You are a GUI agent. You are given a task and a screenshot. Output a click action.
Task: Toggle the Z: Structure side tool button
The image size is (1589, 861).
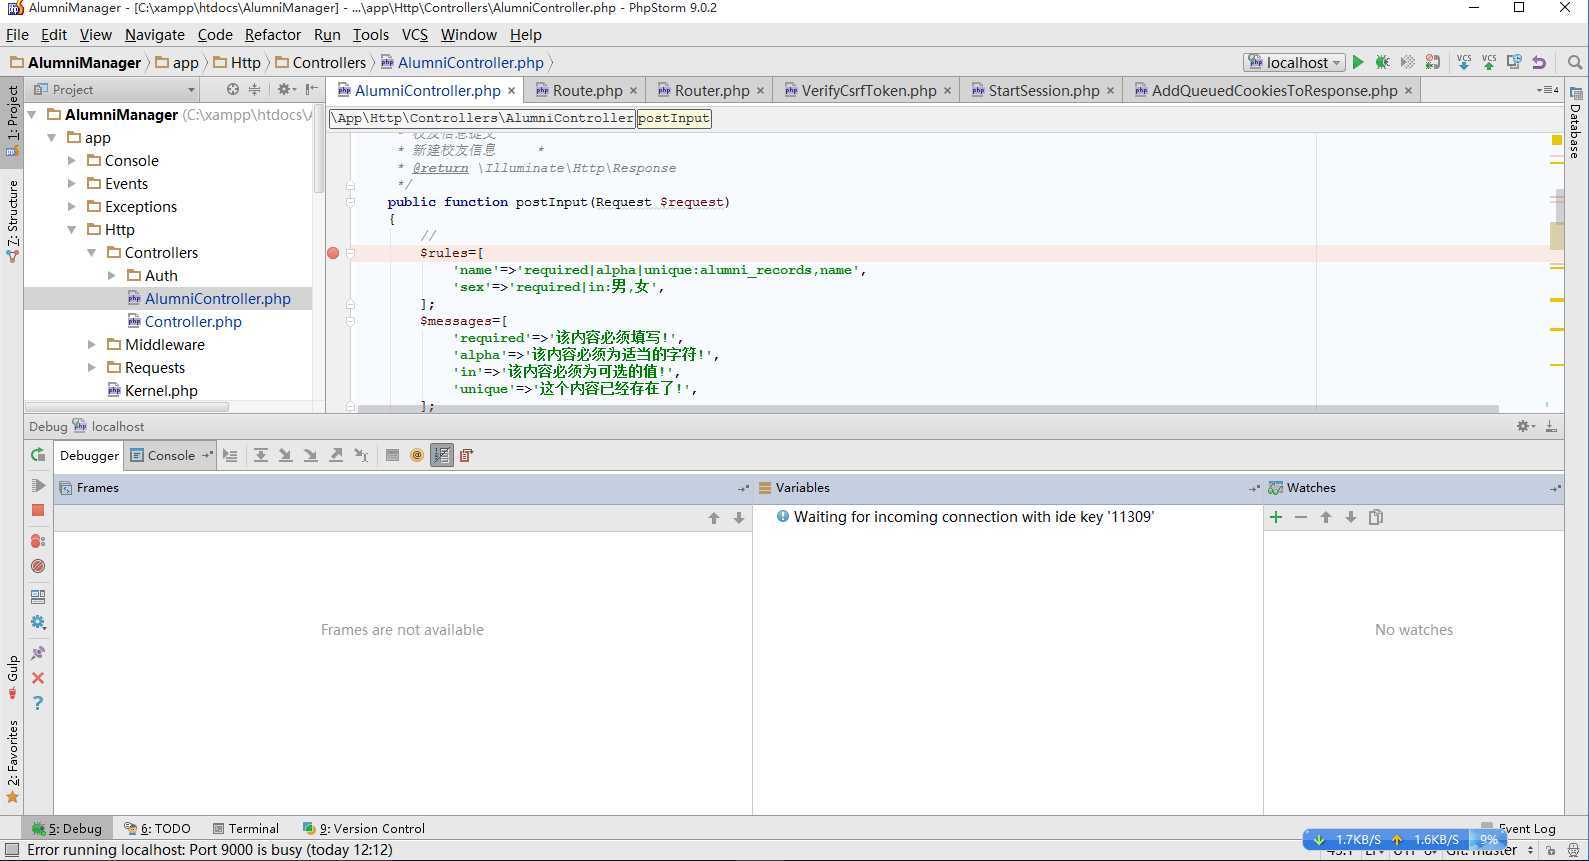click(x=12, y=221)
